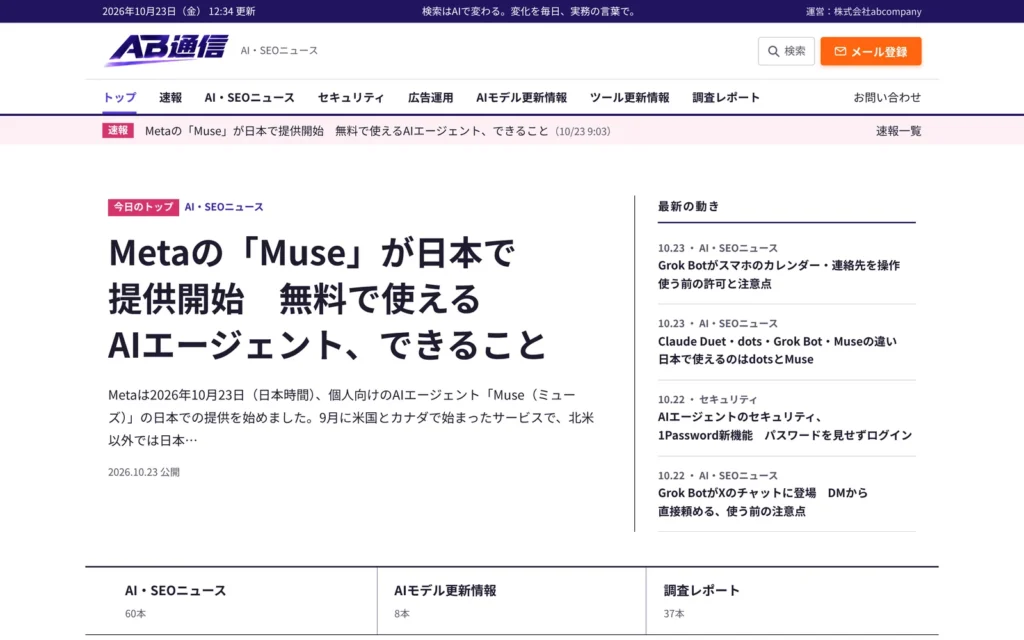Click 運営：株式会社abcompany in top bar

pos(863,11)
